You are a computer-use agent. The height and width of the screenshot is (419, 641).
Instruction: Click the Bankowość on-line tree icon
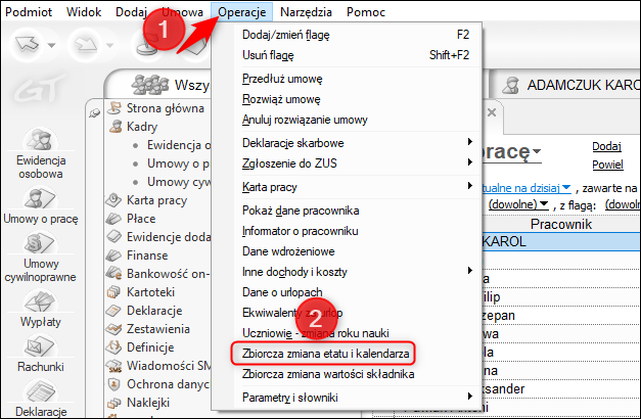click(x=114, y=273)
